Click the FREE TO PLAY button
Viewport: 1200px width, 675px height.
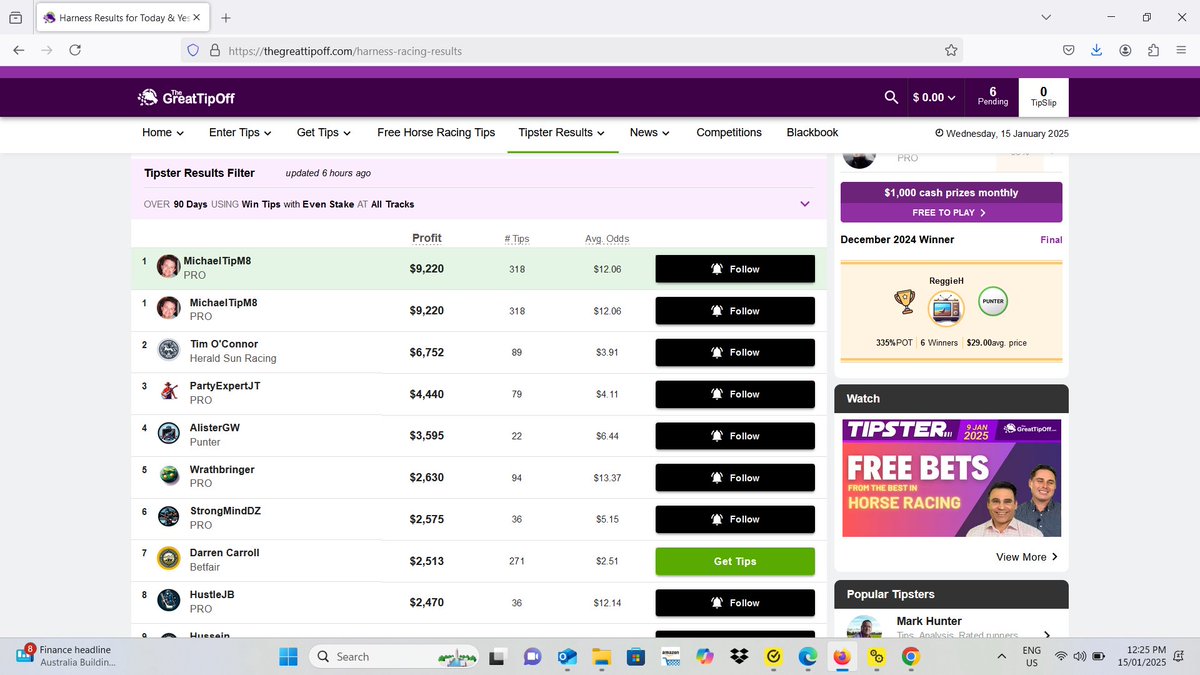coord(951,213)
